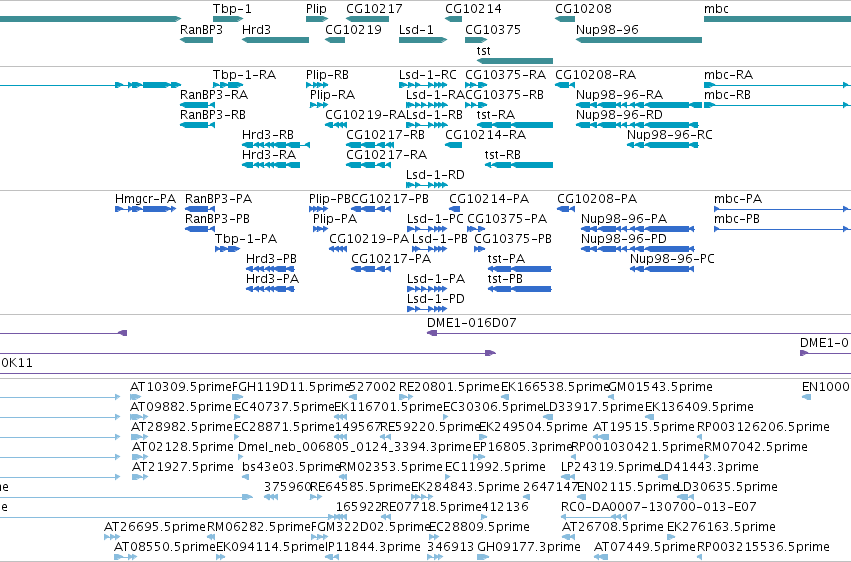Click the Lsd-1-RD transcript label

click(435, 175)
